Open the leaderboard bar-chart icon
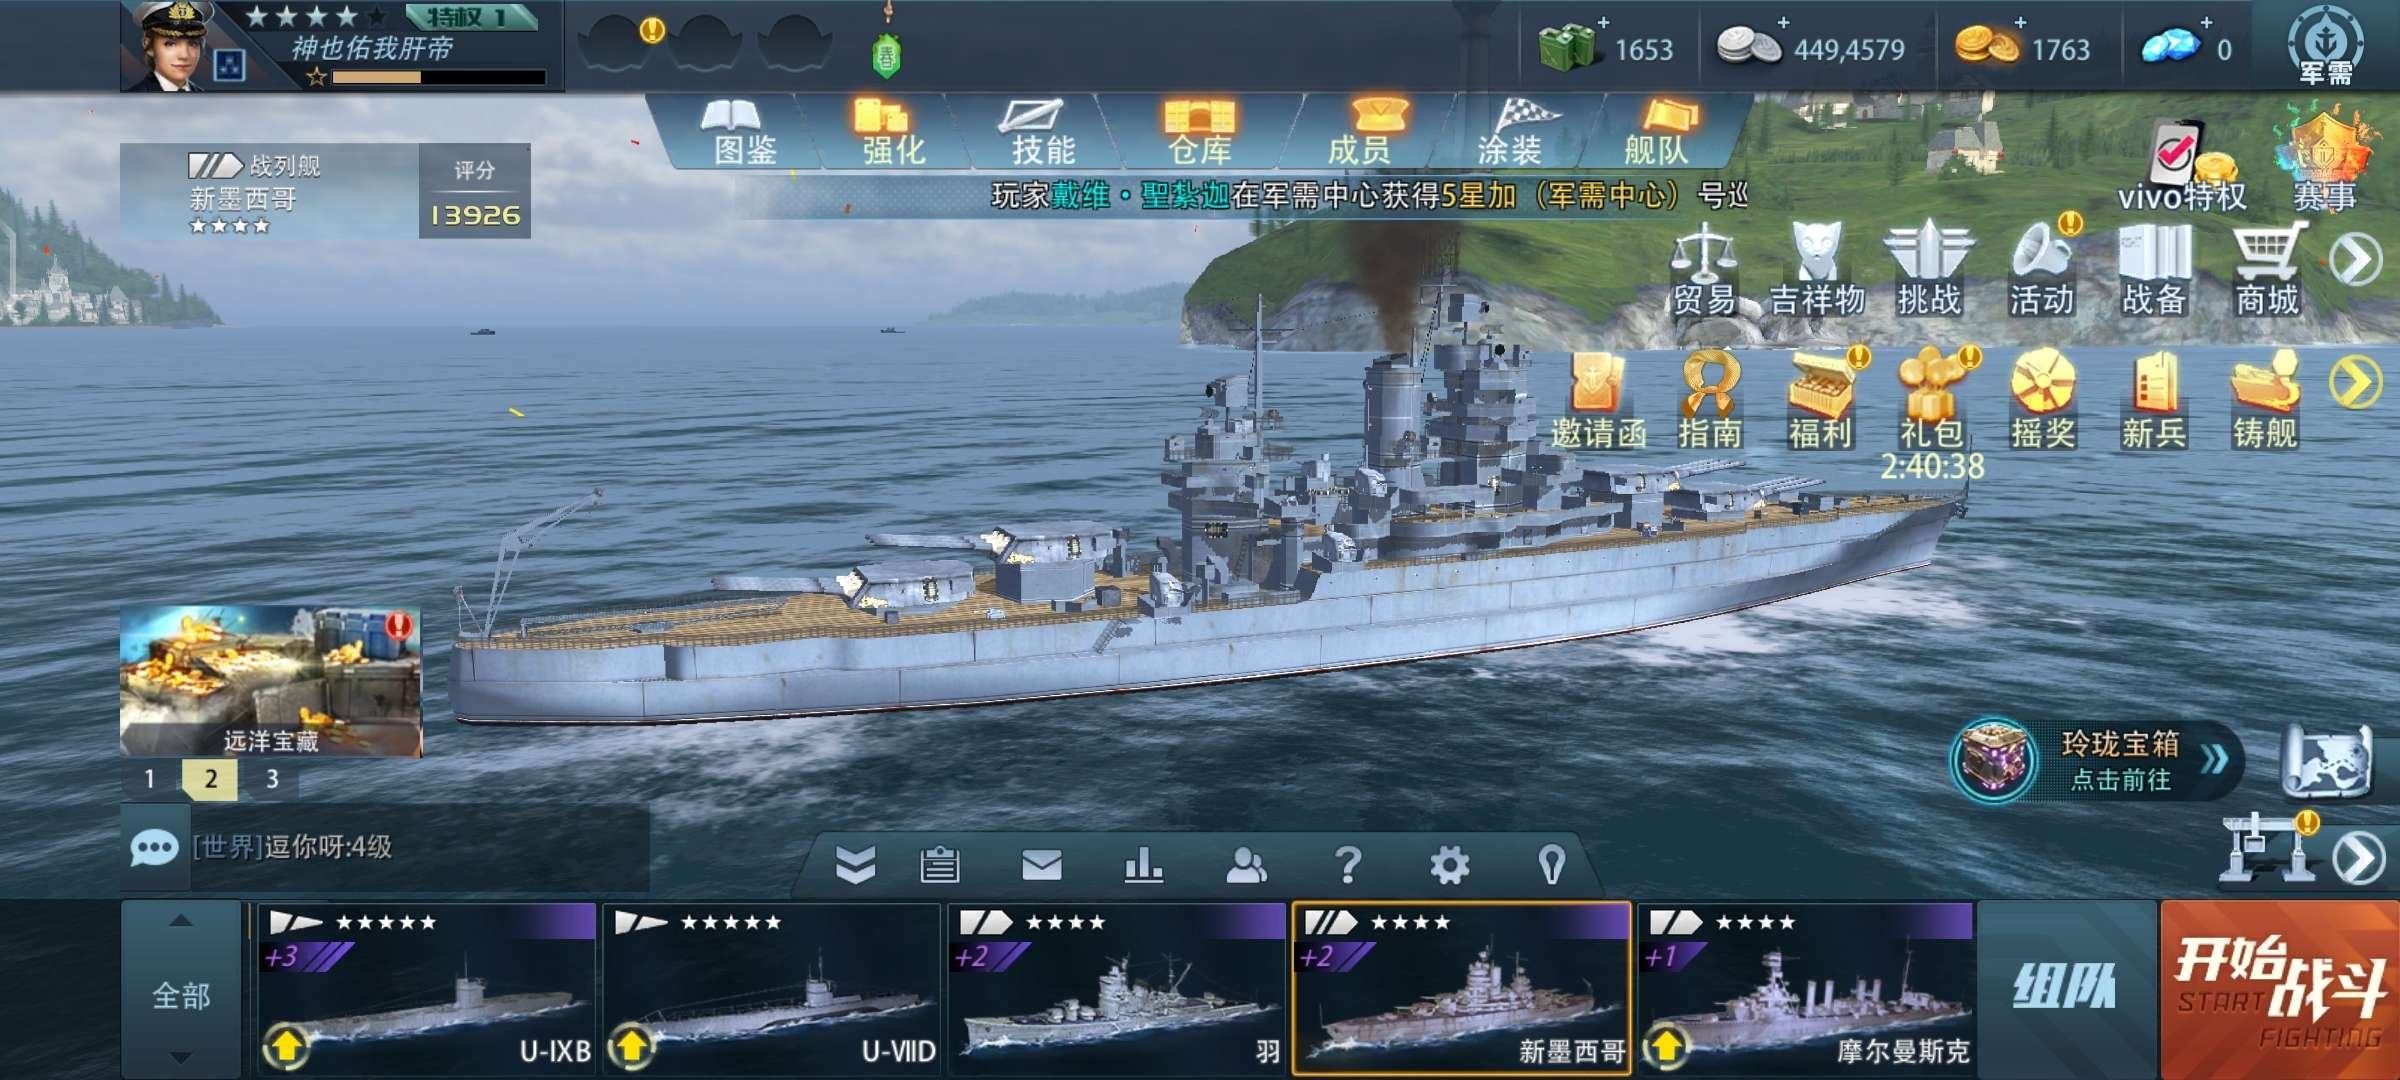 1143,864
